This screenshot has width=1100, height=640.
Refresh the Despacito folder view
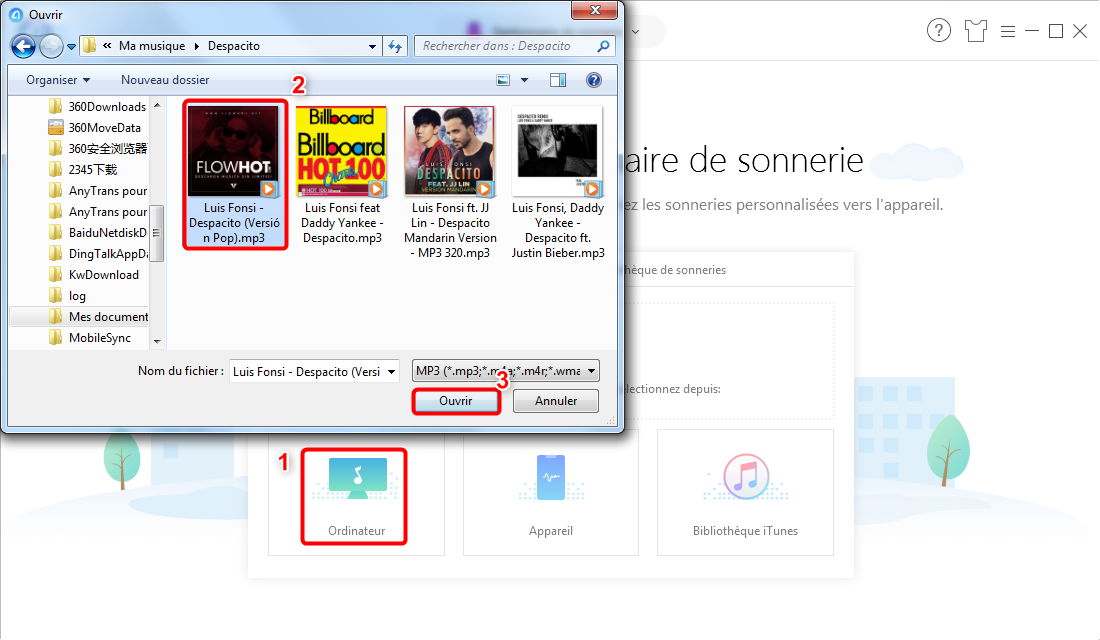(x=395, y=46)
